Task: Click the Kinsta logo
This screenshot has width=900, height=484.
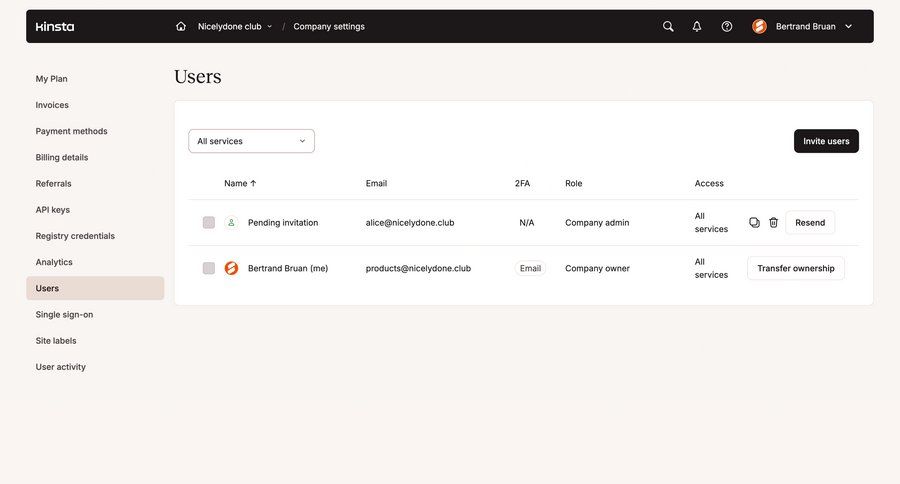Action: [x=54, y=26]
